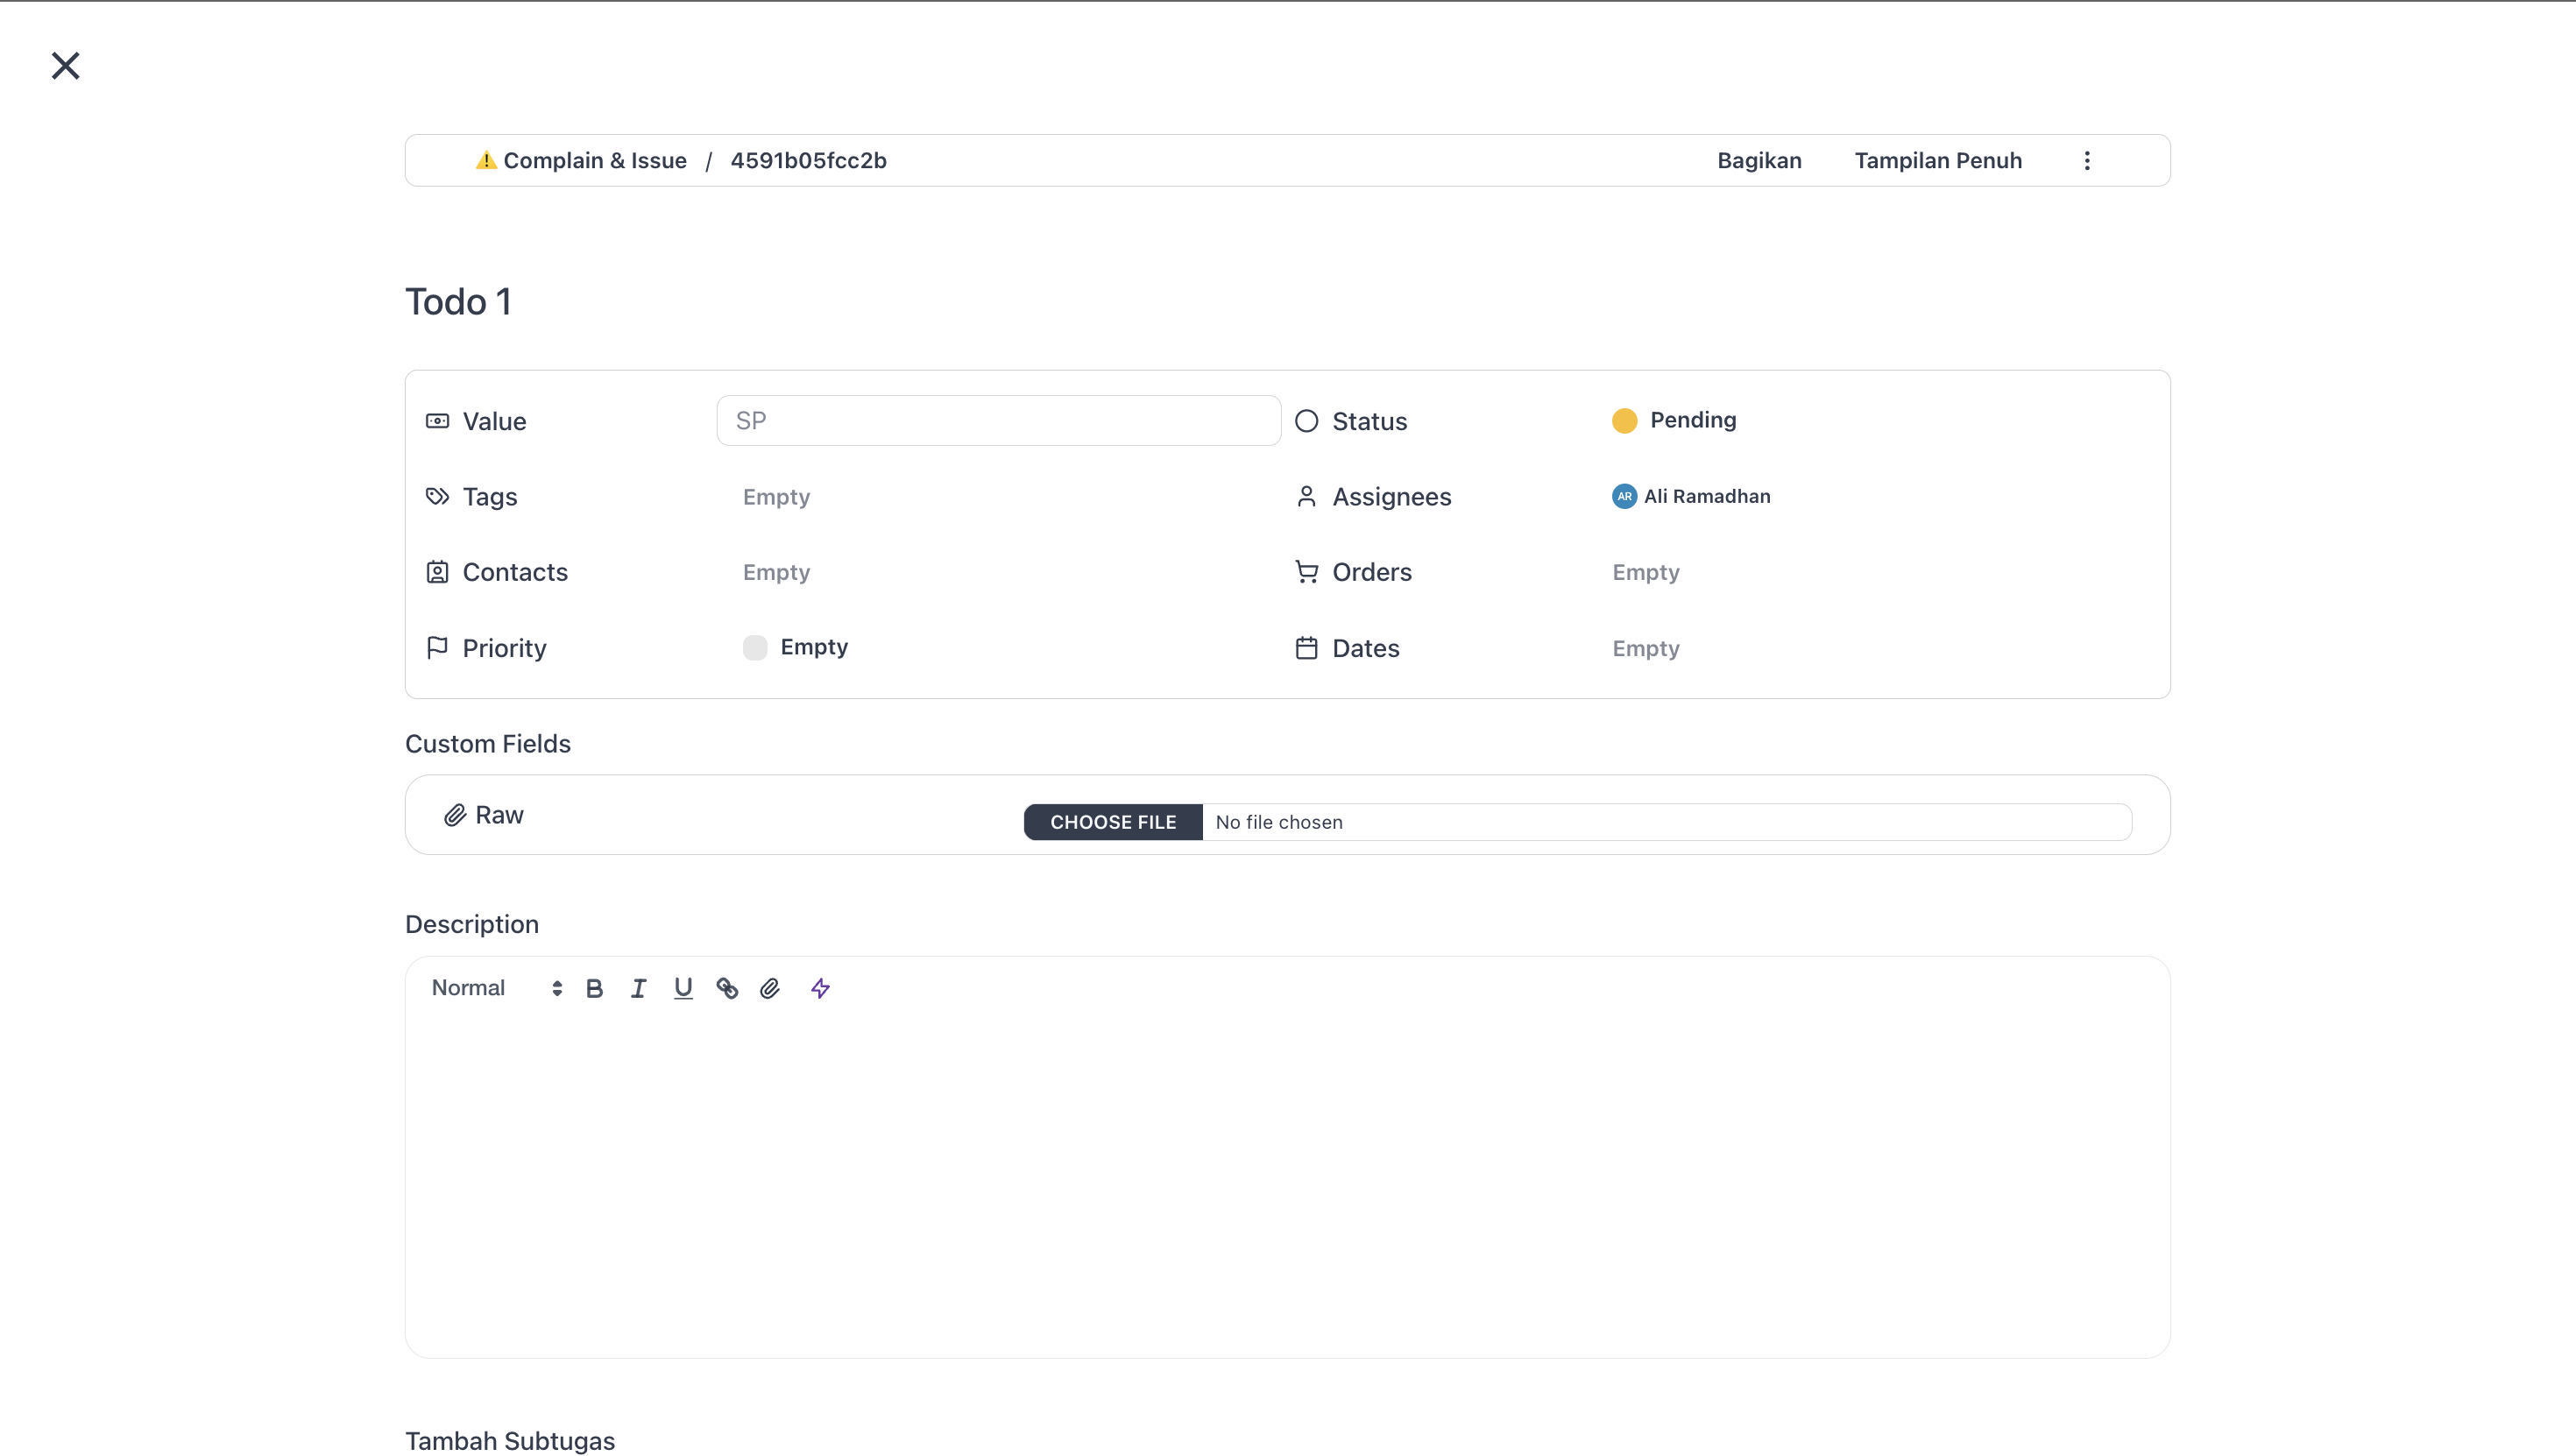Set Tags from Empty
This screenshot has height=1456, width=2576.
[x=776, y=497]
